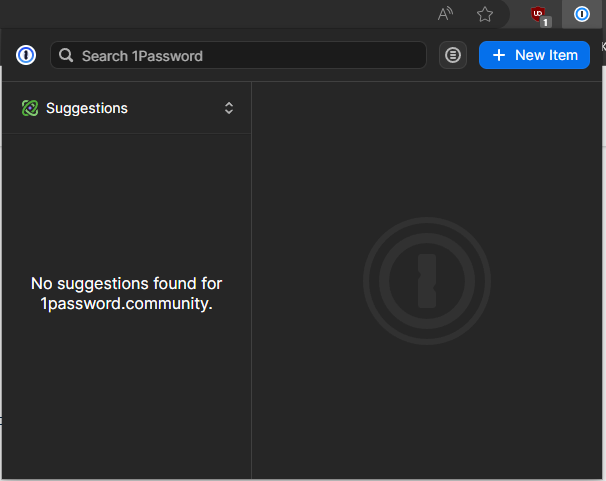The height and width of the screenshot is (481, 606).
Task: Expand the Suggestions category selector
Action: tap(127, 108)
